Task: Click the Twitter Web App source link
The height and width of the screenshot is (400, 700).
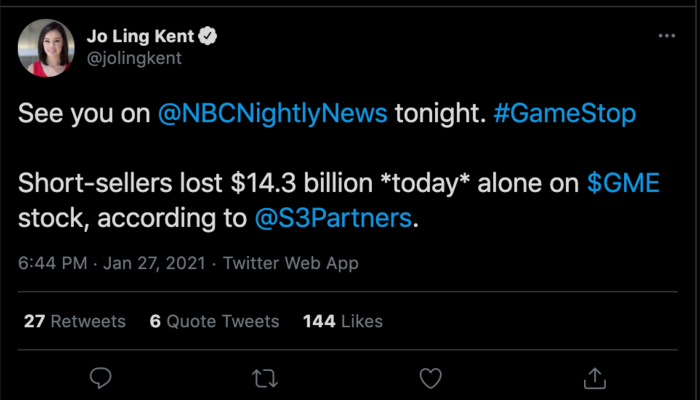Action: (x=290, y=264)
